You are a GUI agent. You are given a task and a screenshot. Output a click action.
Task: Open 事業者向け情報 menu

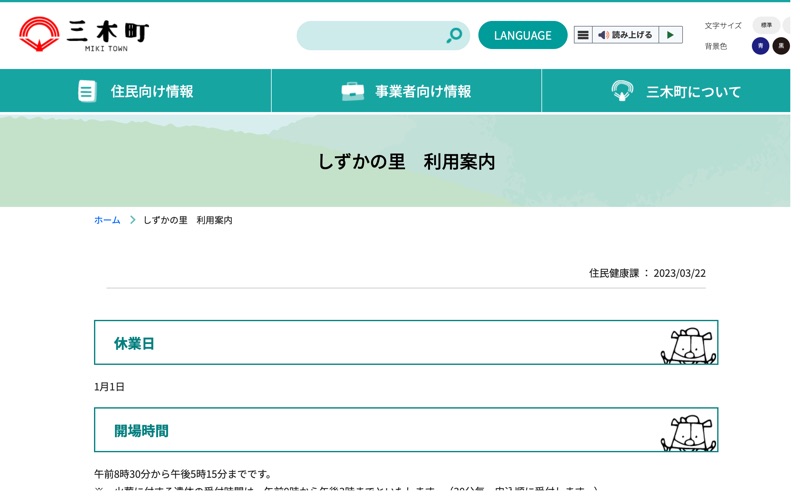pos(407,91)
